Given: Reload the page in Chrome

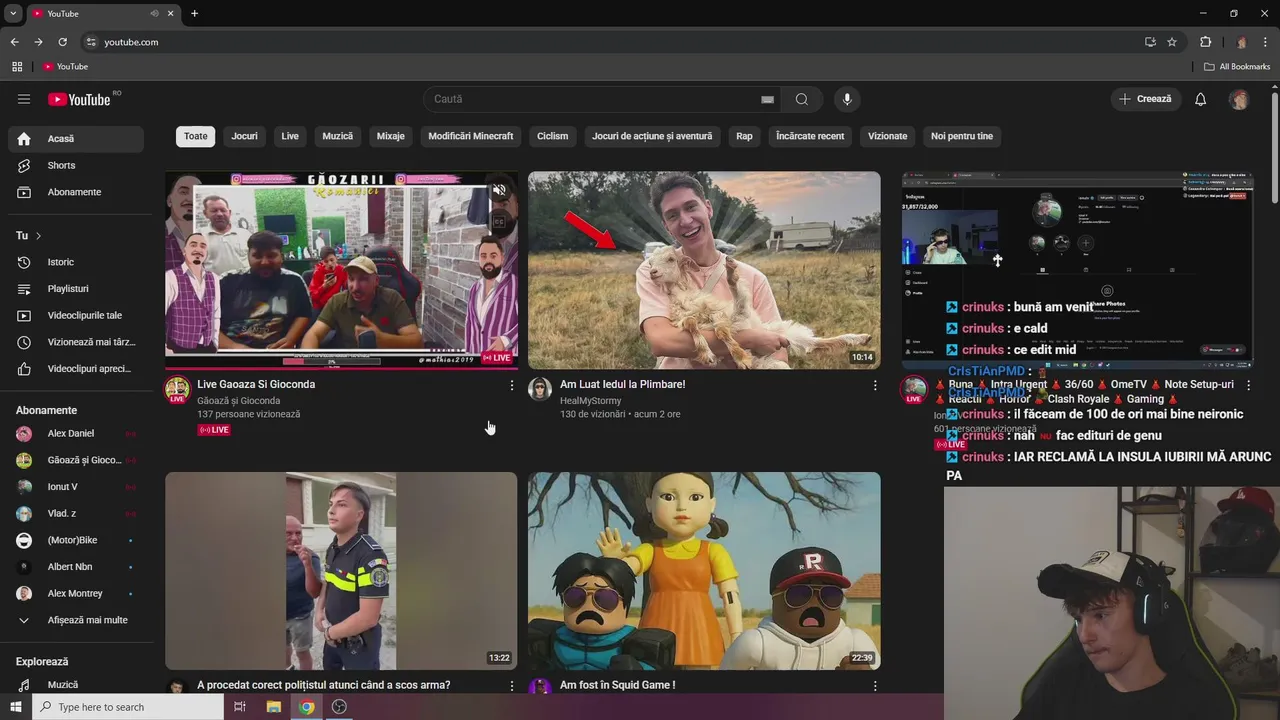Looking at the screenshot, I should [x=62, y=42].
